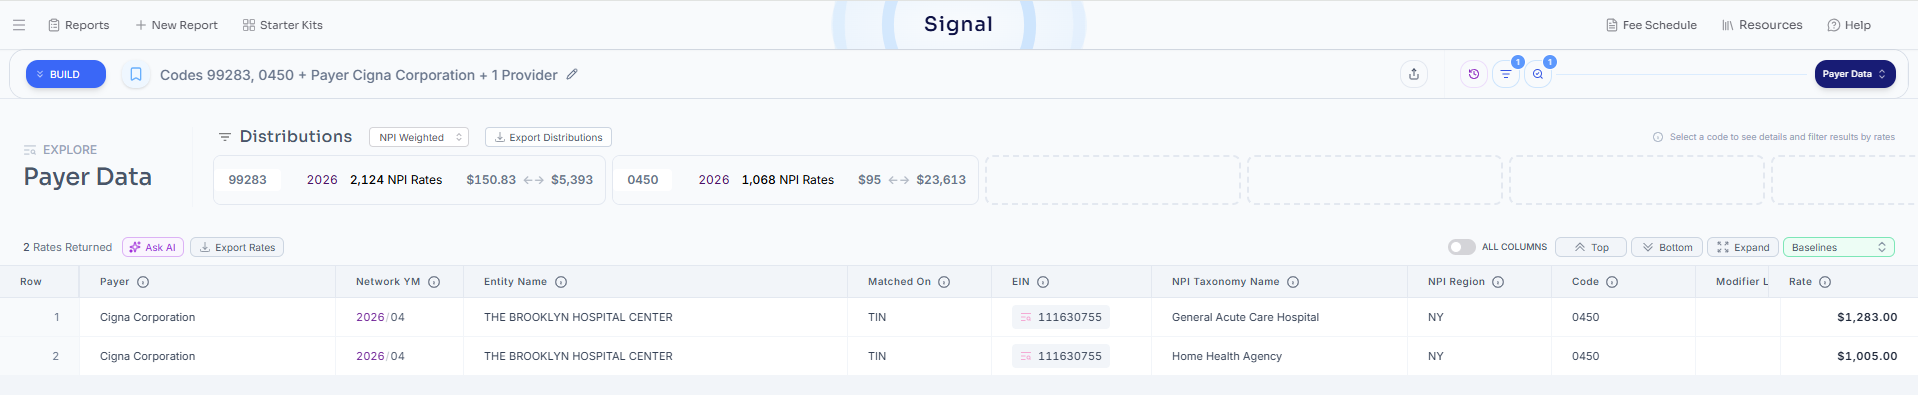Click the Bottom button
The image size is (1918, 395).
pyautogui.click(x=1667, y=247)
